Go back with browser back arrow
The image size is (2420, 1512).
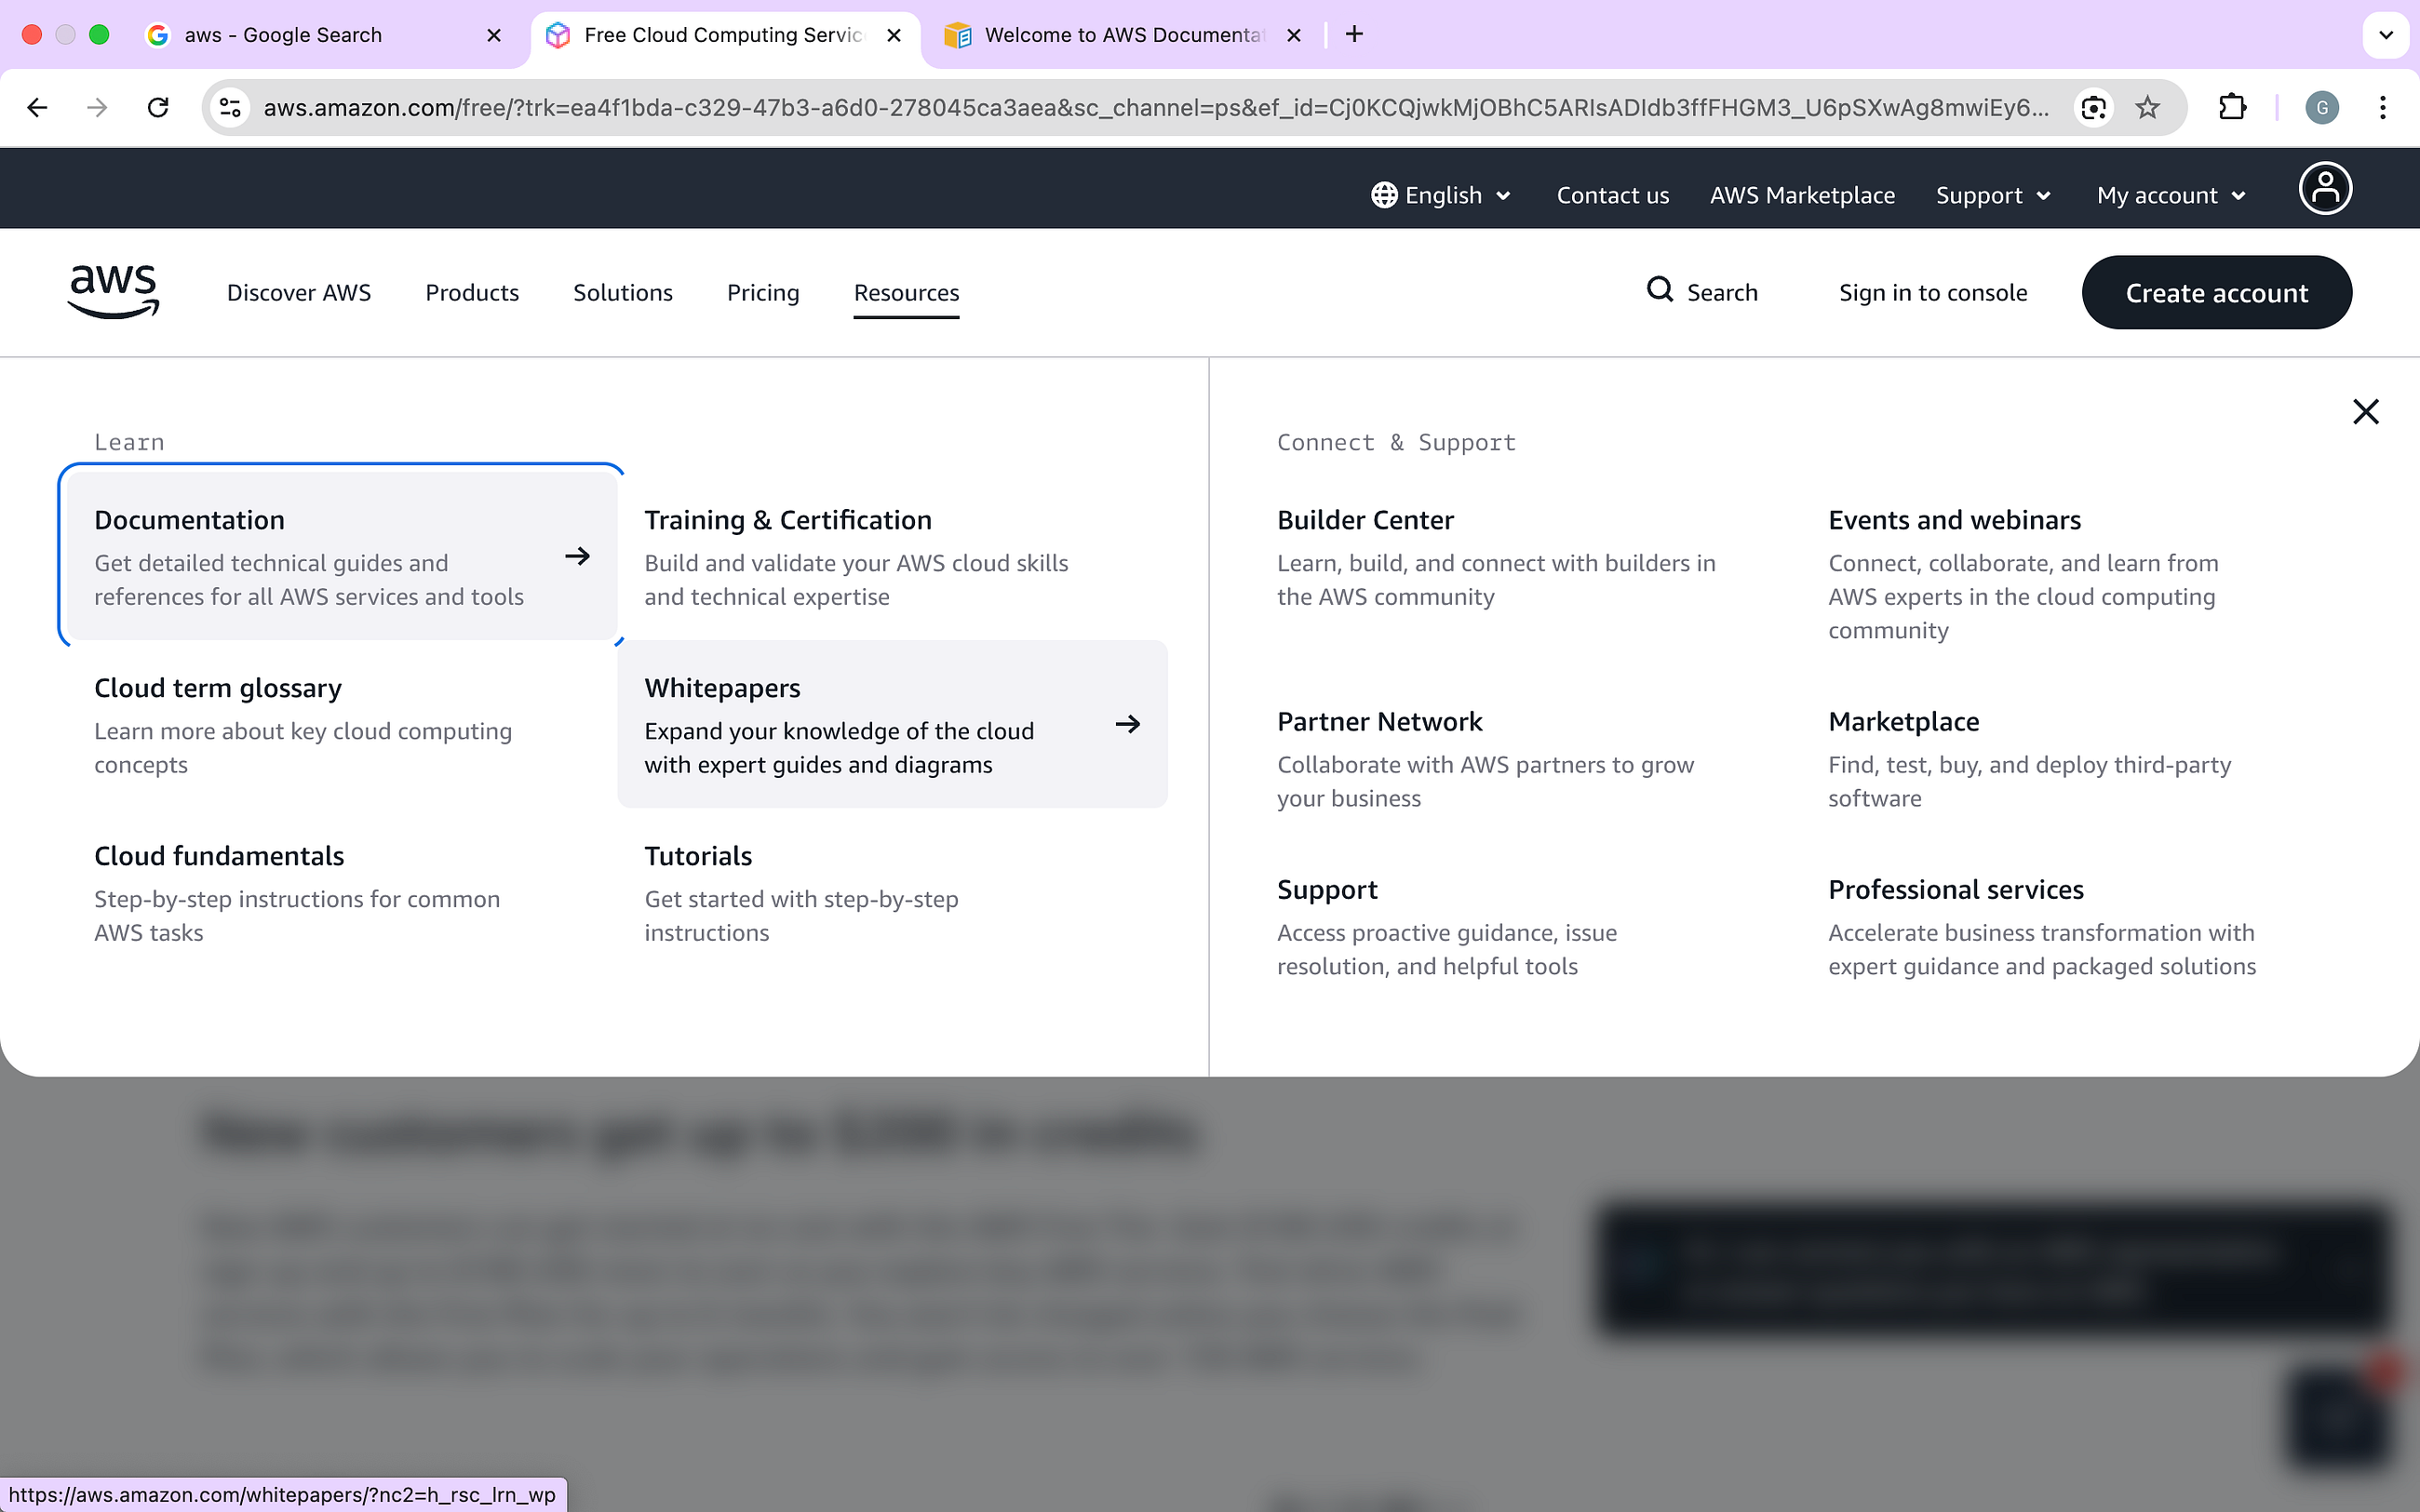(x=37, y=107)
